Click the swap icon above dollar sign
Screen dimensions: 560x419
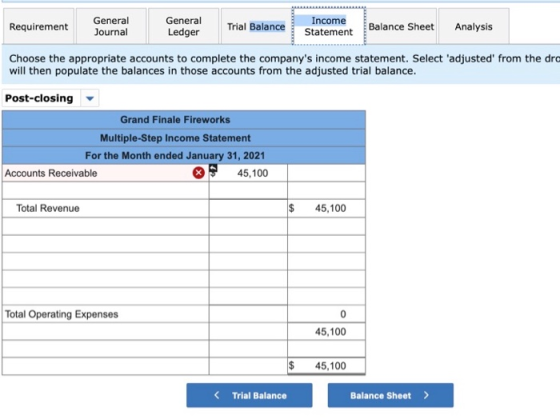(x=213, y=168)
